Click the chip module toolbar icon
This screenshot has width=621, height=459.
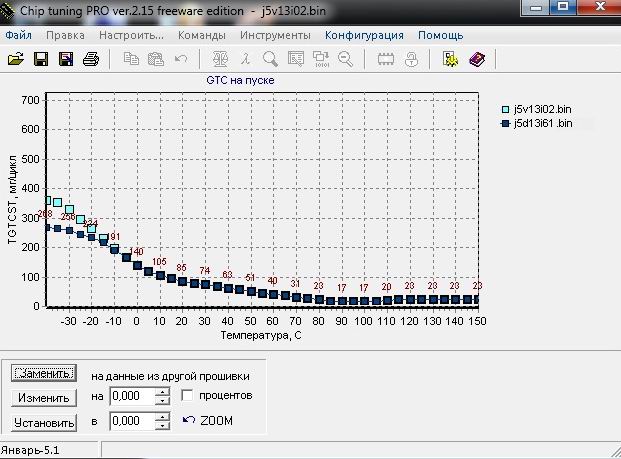385,59
